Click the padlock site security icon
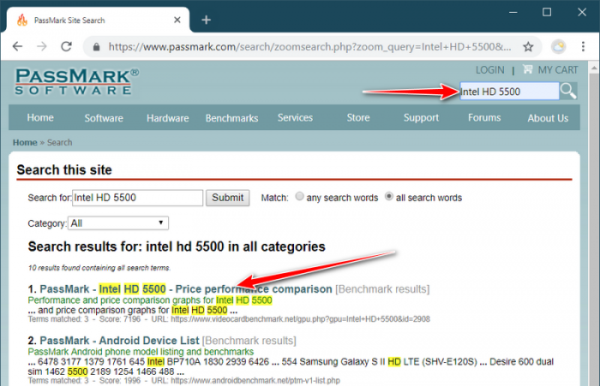 [x=96, y=47]
